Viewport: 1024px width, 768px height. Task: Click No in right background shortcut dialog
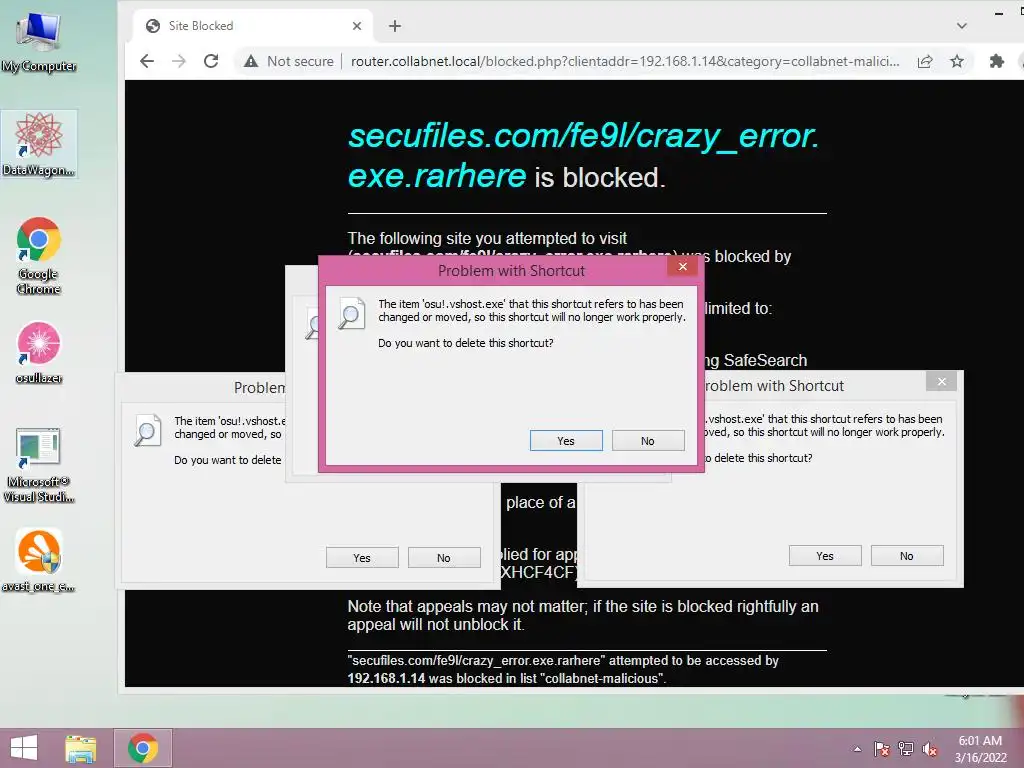point(906,556)
